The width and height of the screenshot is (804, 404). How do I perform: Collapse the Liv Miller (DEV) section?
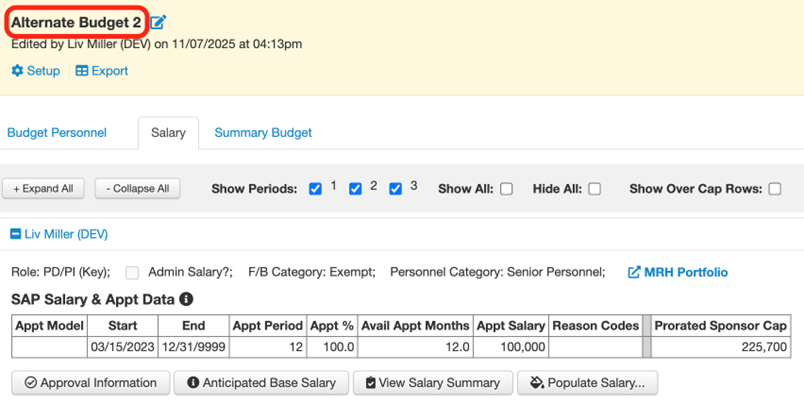16,234
